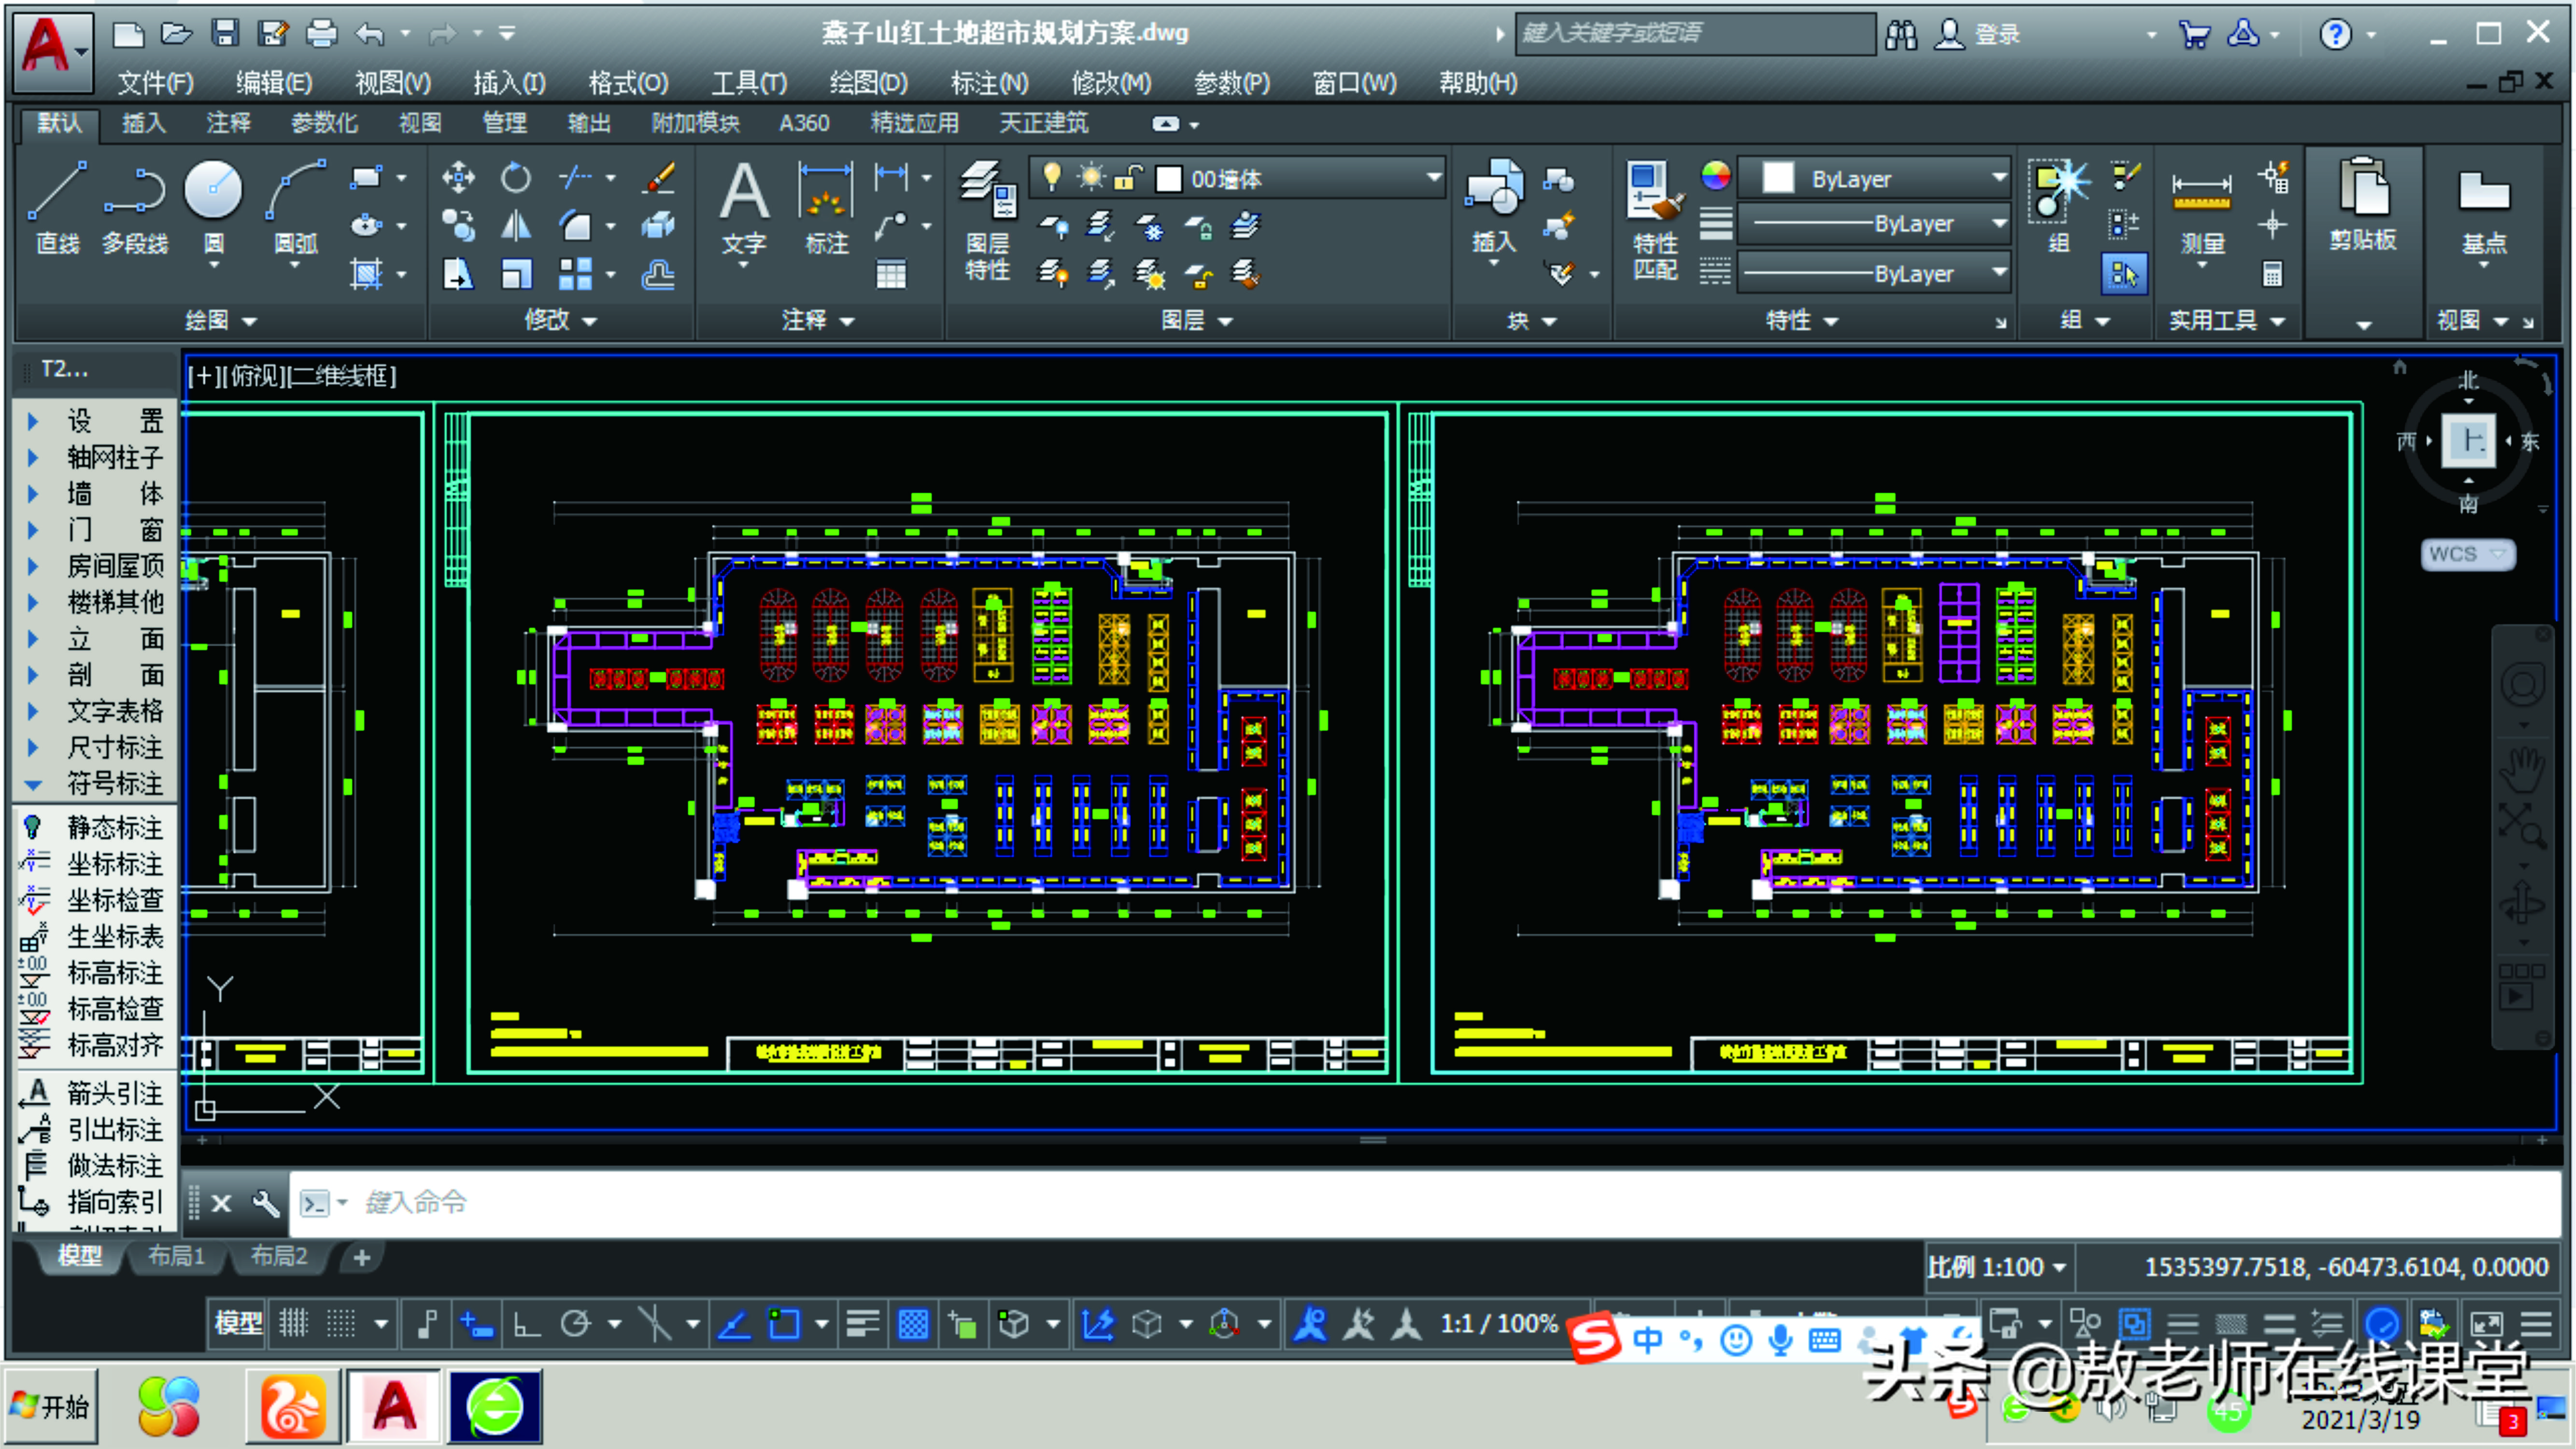Toggle polar tracking in status bar
This screenshot has width=2576, height=1449.
click(576, 1324)
